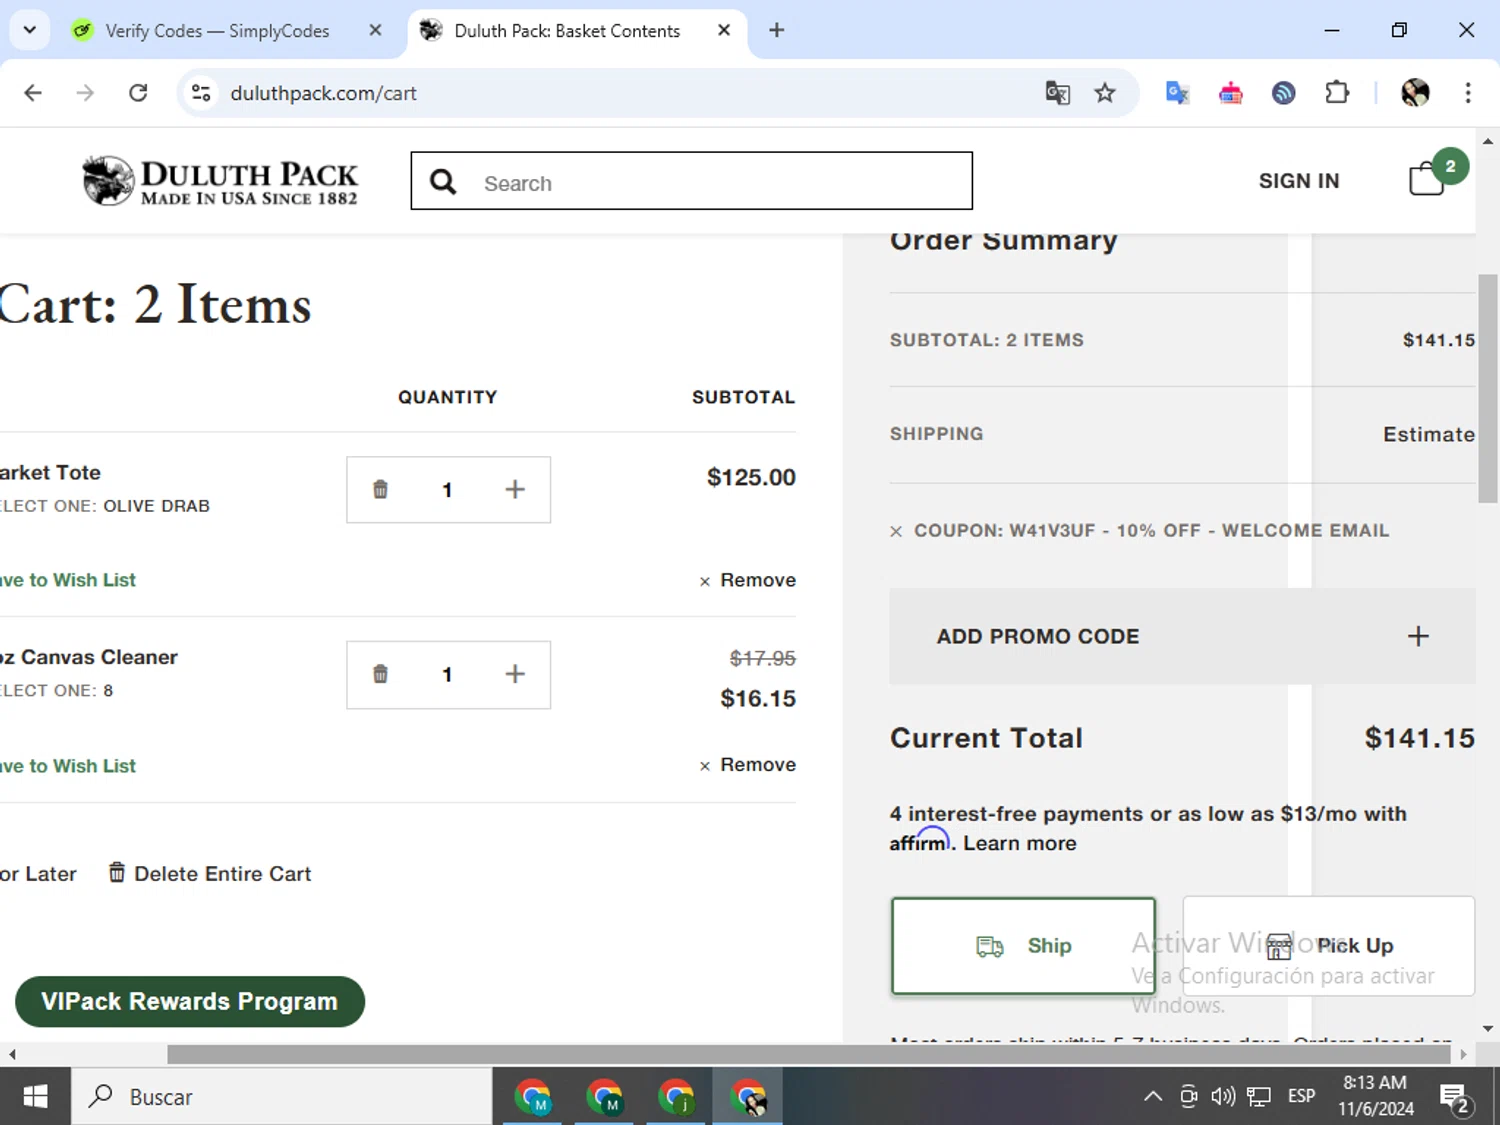Expand the Add Promo Code section
Viewport: 1500px width, 1125px height.
click(x=1182, y=636)
